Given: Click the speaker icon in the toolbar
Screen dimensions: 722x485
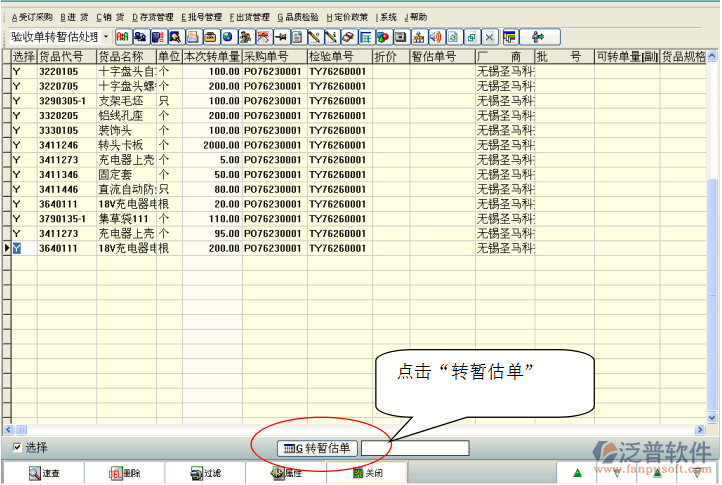Looking at the screenshot, I should tap(435, 37).
